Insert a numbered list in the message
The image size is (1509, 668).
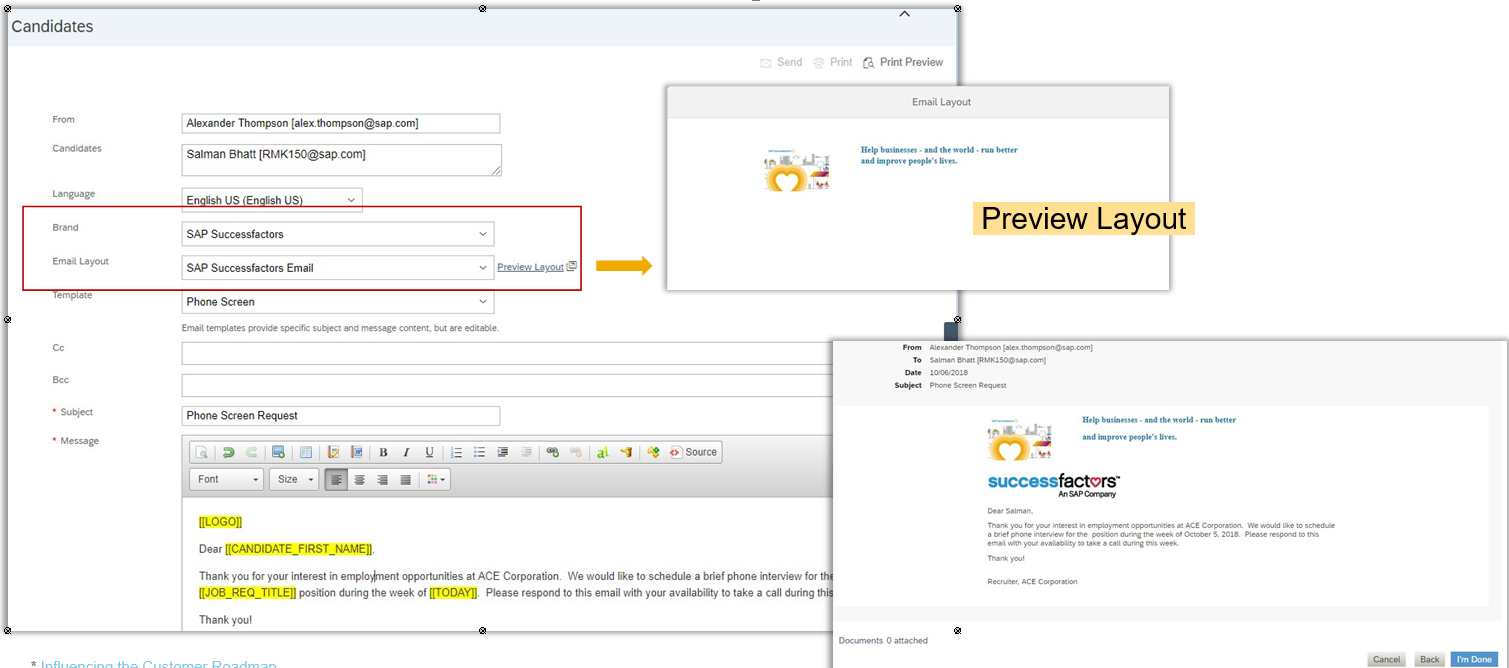click(x=458, y=452)
